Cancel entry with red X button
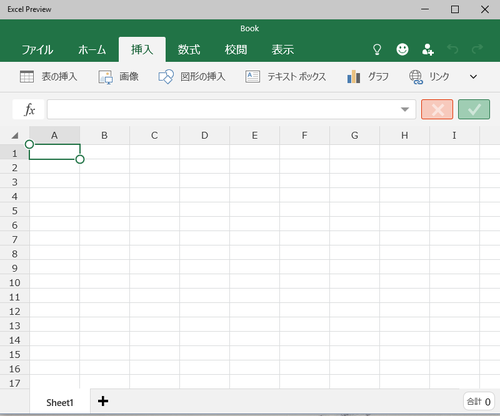The image size is (500, 416). click(x=437, y=109)
